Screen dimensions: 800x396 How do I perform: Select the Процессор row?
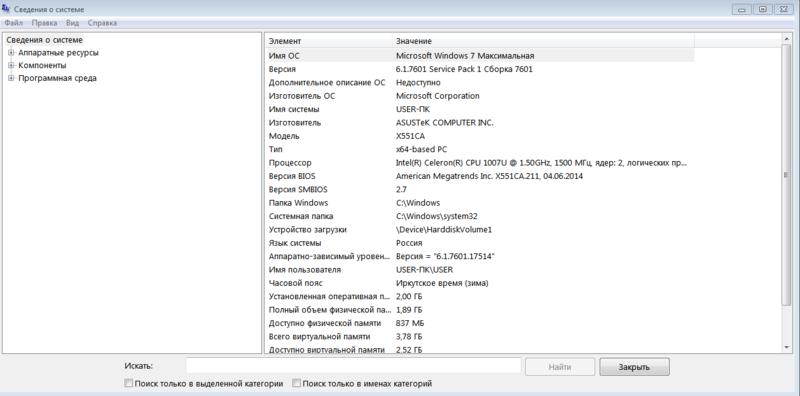480,163
